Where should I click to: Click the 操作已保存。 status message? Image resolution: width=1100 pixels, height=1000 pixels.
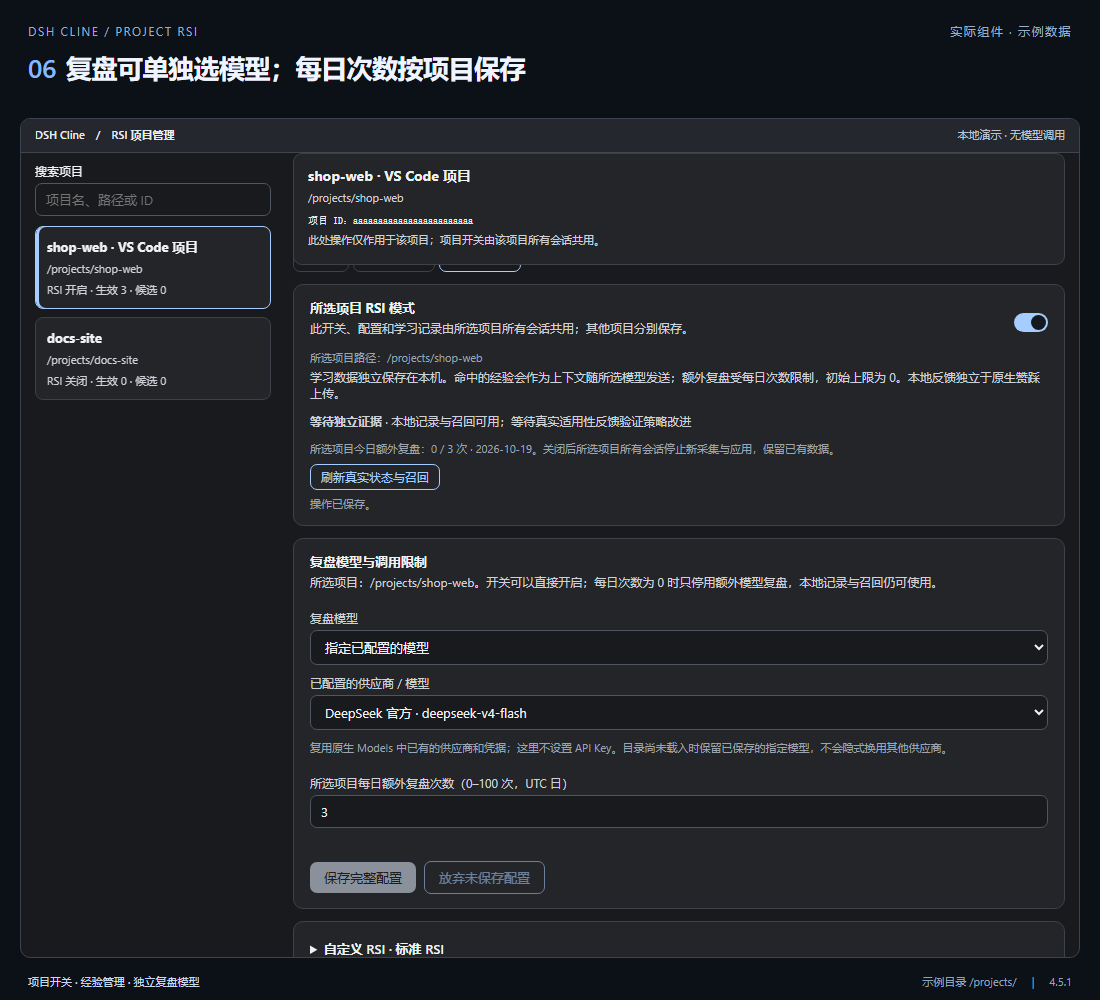[x=340, y=504]
